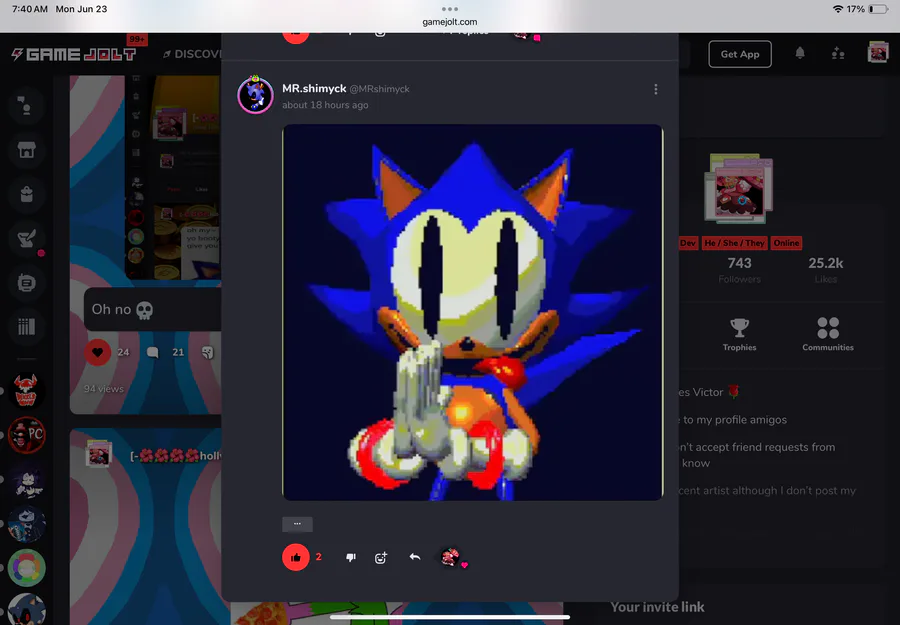This screenshot has height=625, width=900.
Task: Click the gamejolt.com address bar
Action: [x=450, y=22]
